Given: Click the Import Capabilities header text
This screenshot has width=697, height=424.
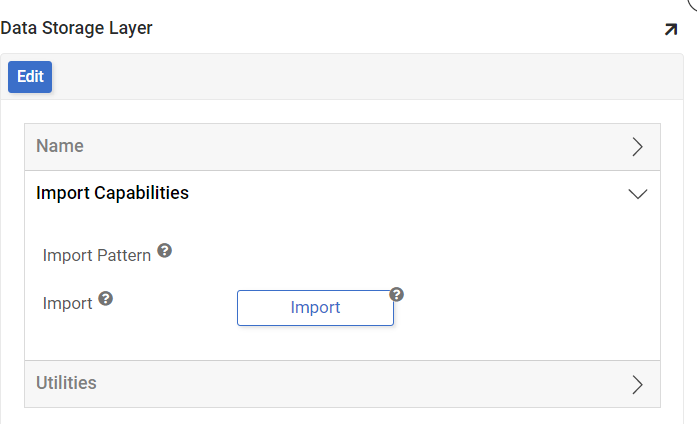Looking at the screenshot, I should click(x=112, y=193).
